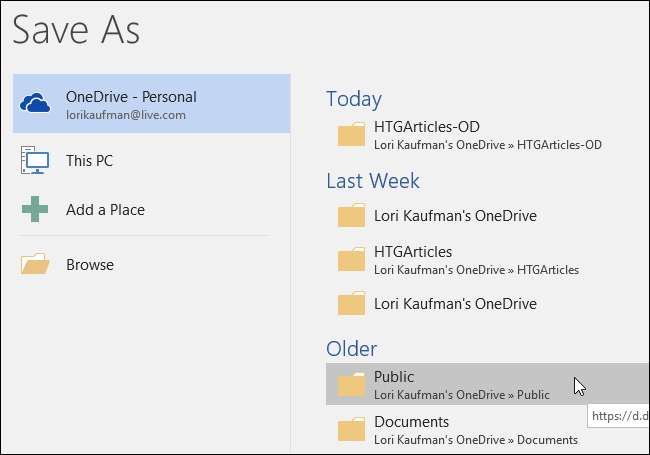Select the OneDrive - Personal location label
Viewport: 650px width, 455px height.
pyautogui.click(x=131, y=97)
